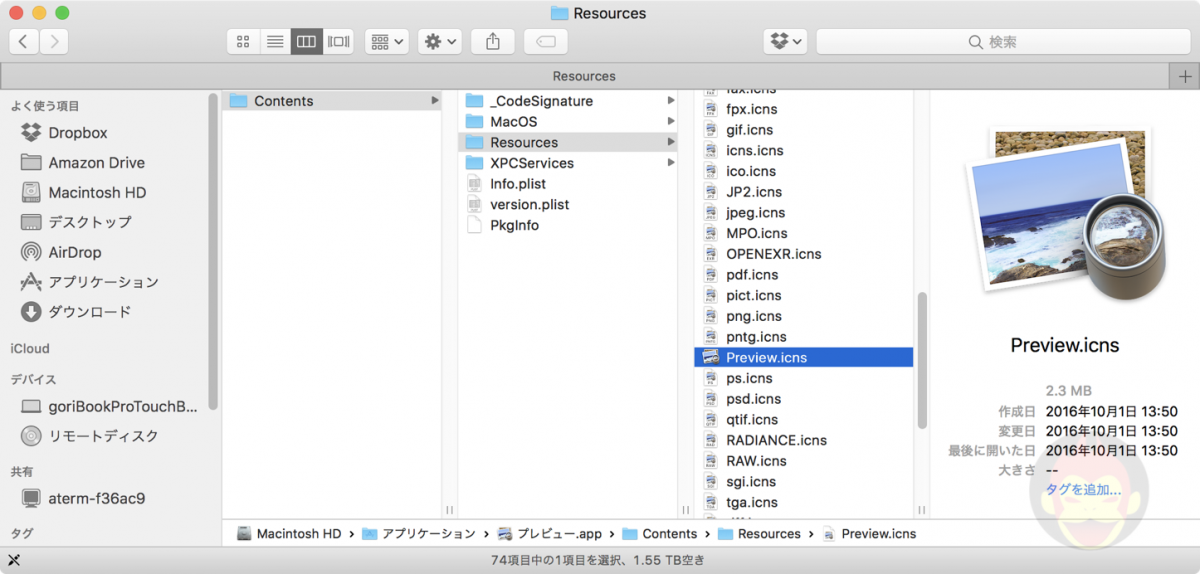The width and height of the screenshot is (1200, 574).
Task: Select the Contents folder in first column
Action: pyautogui.click(x=334, y=101)
